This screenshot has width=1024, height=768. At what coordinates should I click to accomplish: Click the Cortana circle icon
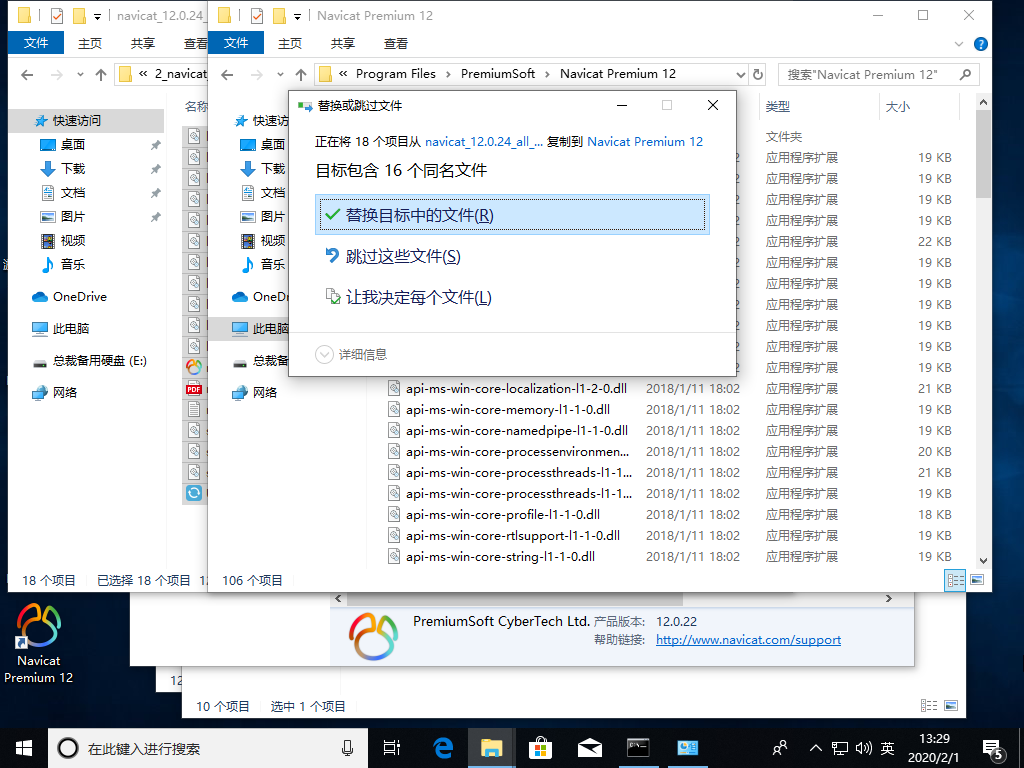tap(68, 748)
